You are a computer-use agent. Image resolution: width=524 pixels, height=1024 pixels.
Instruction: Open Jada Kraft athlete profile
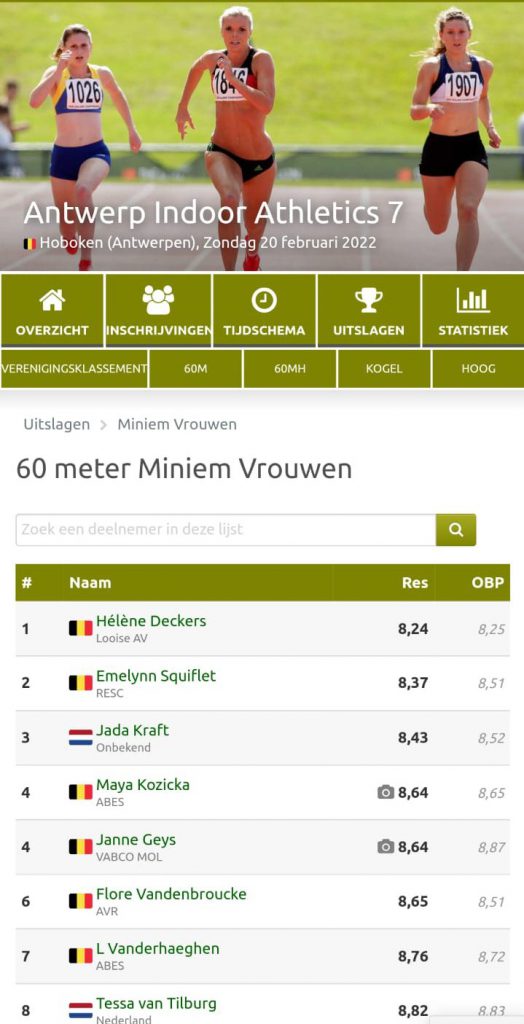(132, 730)
